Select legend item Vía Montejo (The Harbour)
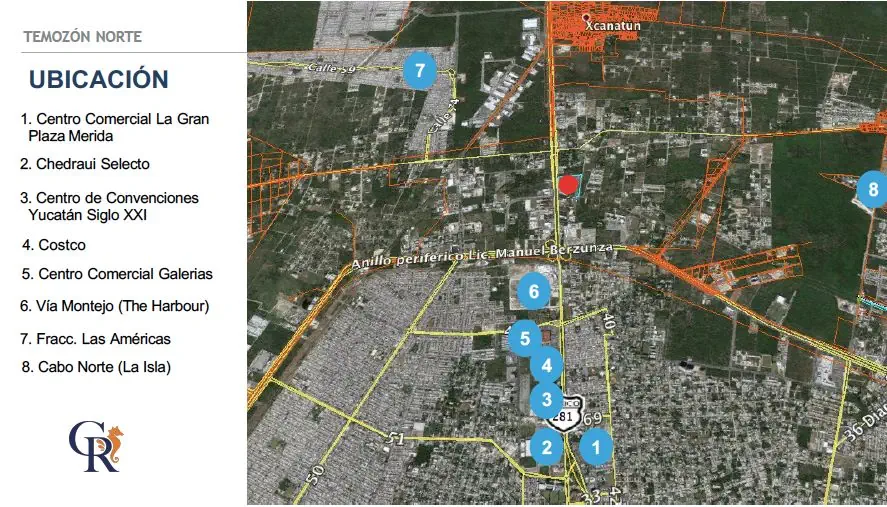This screenshot has width=887, height=507. (115, 306)
